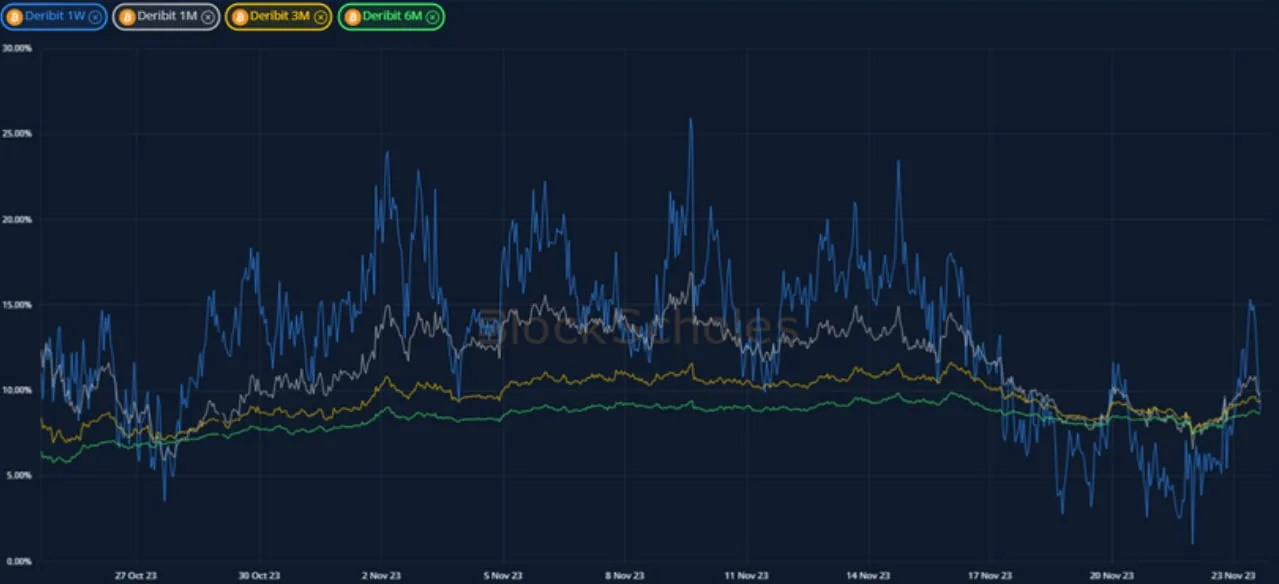
Task: Click the 8 Nov 23 date label
Action: (624, 575)
